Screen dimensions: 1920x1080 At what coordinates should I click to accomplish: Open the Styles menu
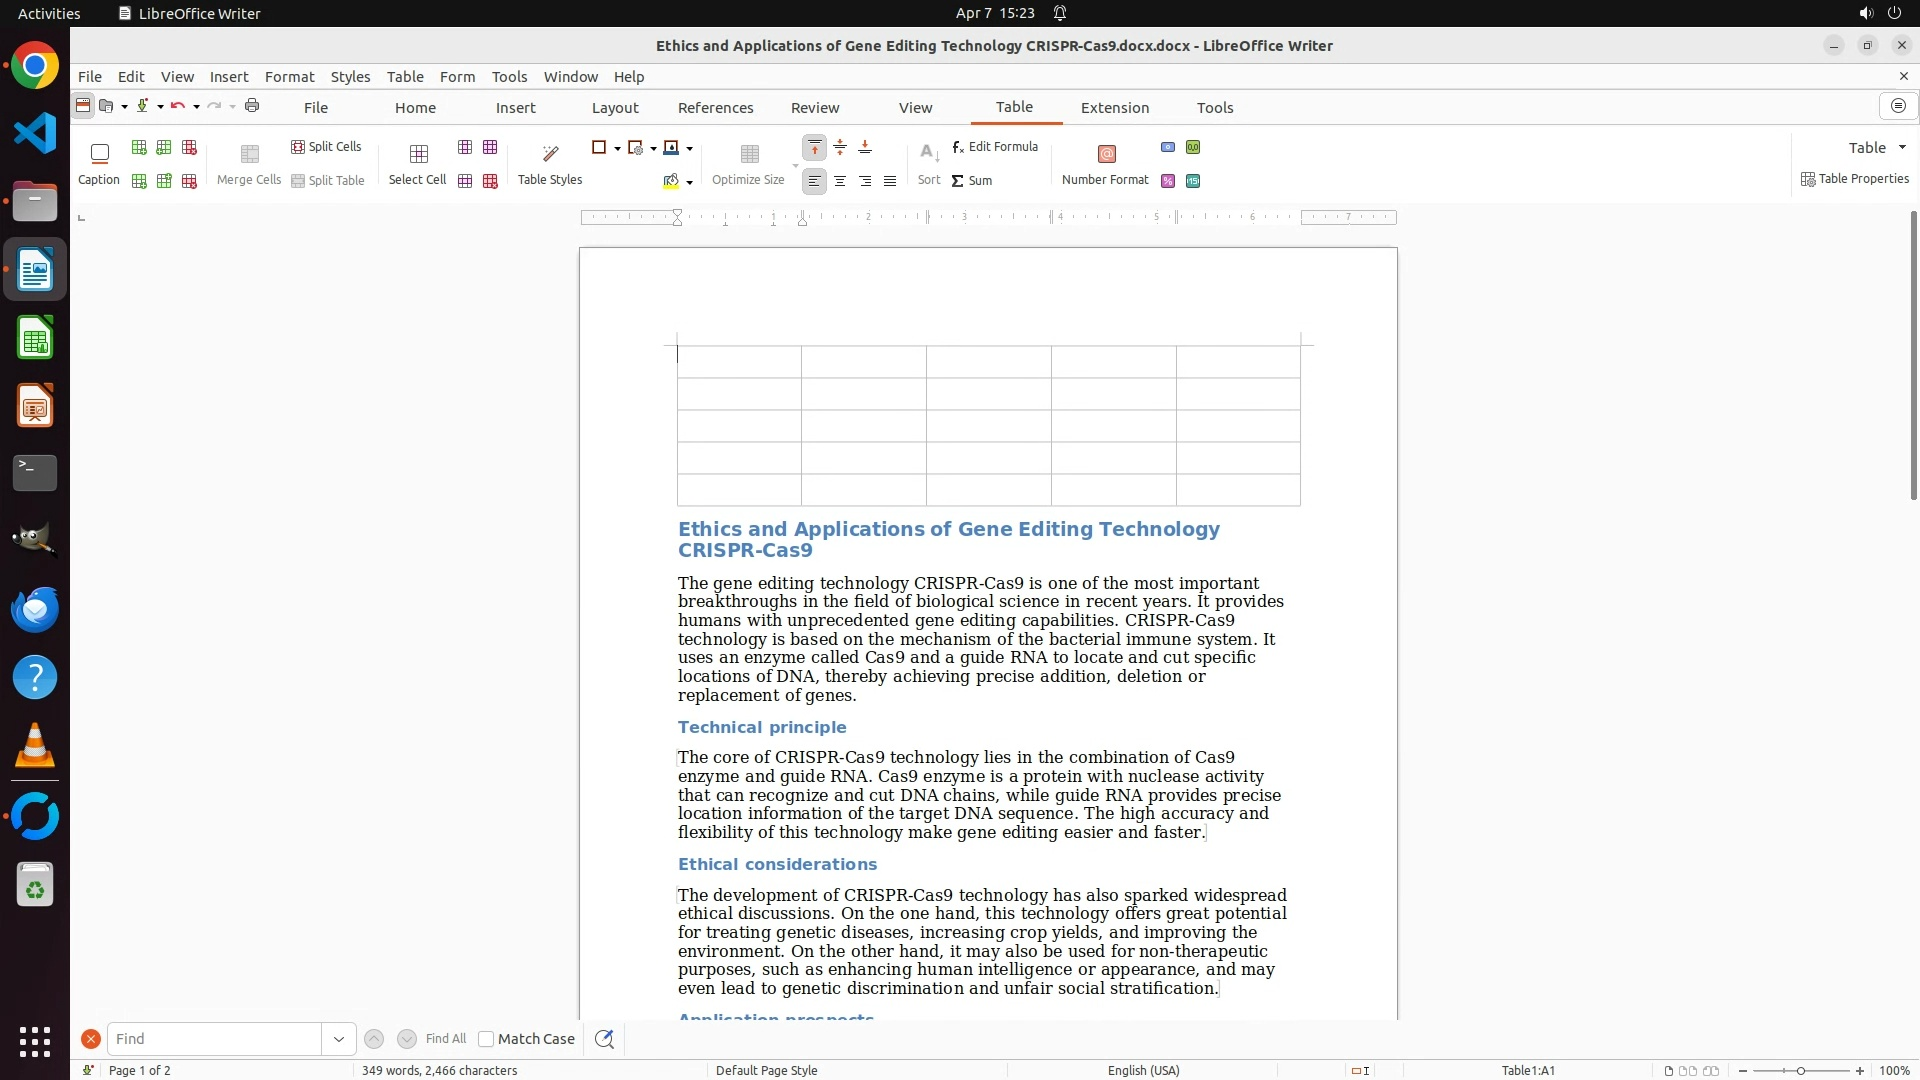click(350, 77)
